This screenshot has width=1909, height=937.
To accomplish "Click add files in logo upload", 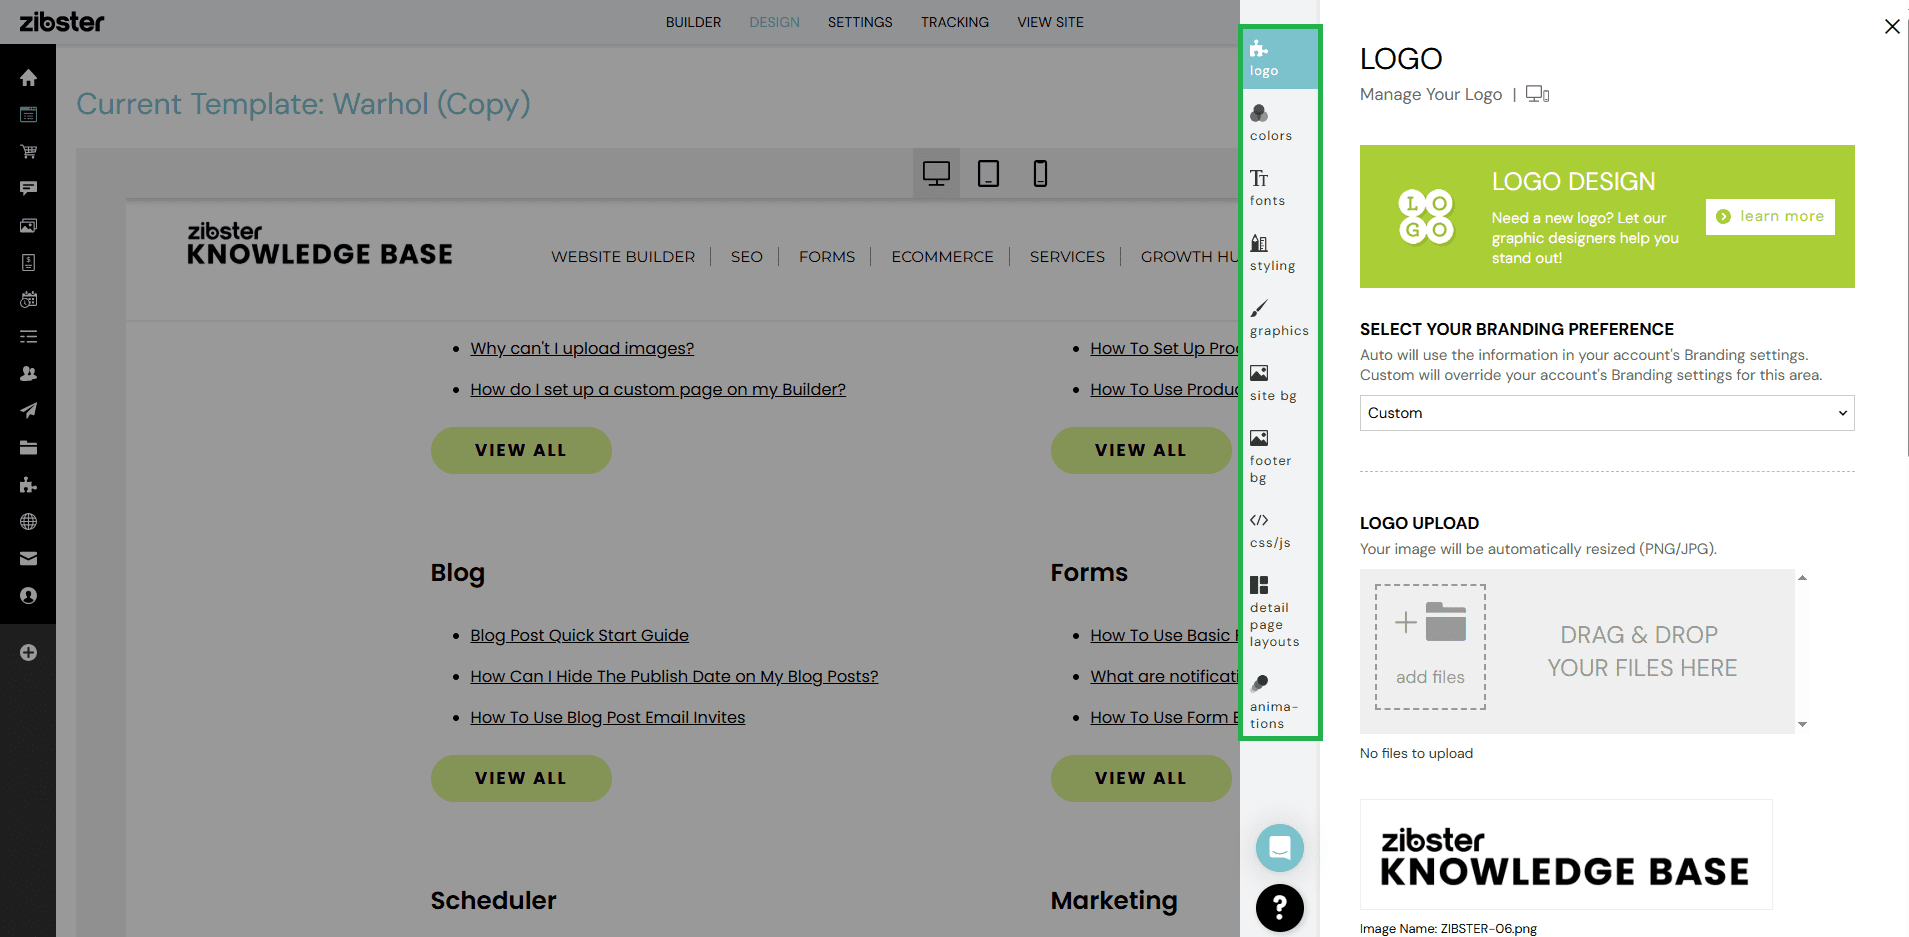I will (1430, 647).
